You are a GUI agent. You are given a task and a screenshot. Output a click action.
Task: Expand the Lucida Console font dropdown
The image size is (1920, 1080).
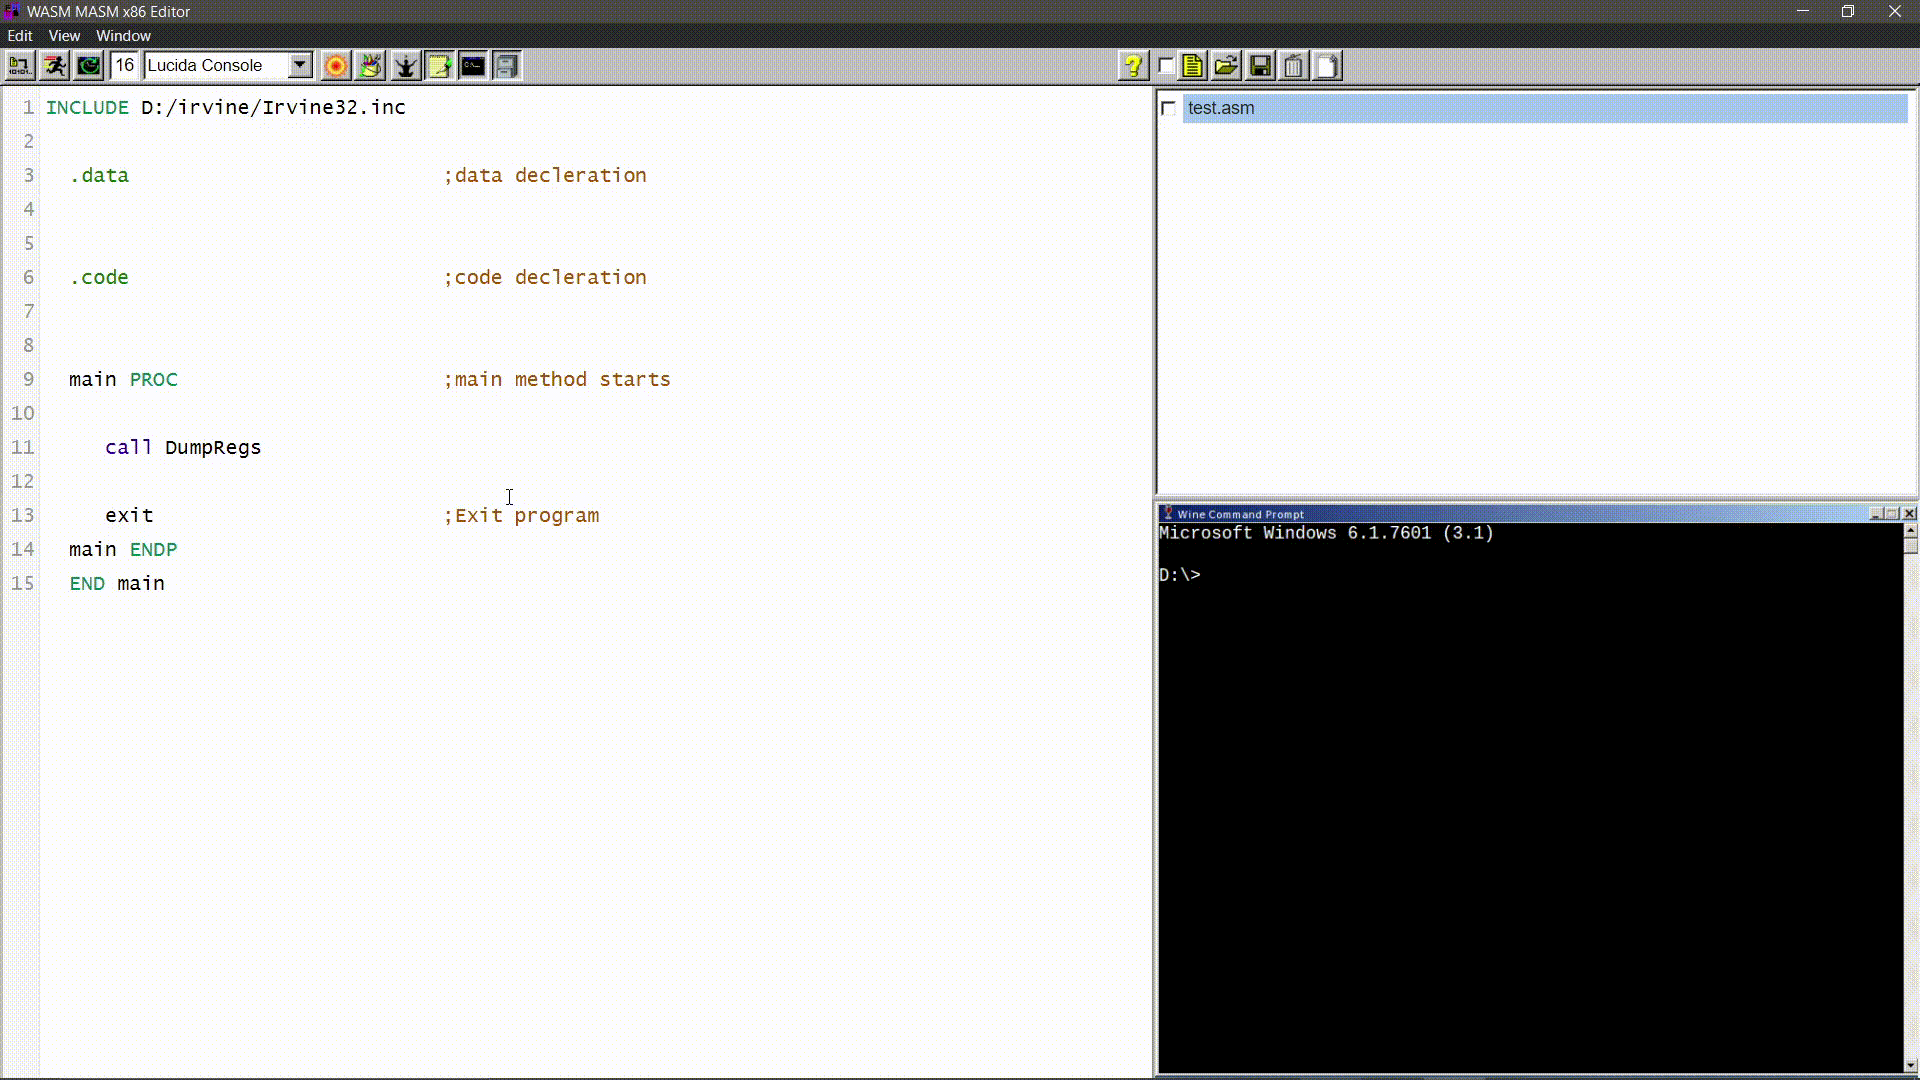point(299,66)
